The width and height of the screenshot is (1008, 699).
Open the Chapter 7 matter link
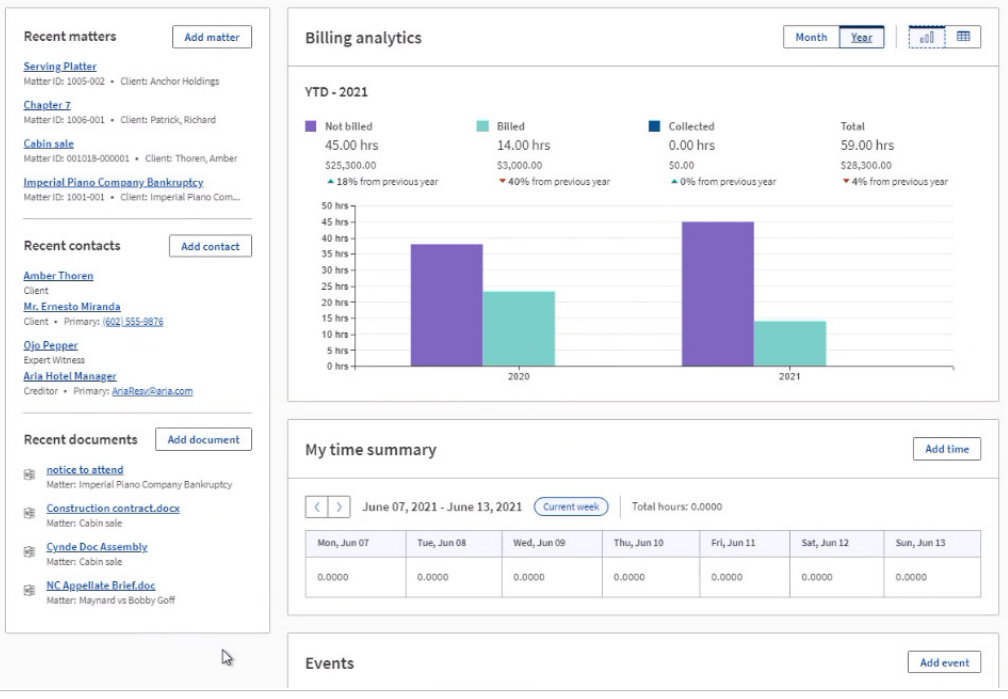pos(46,103)
